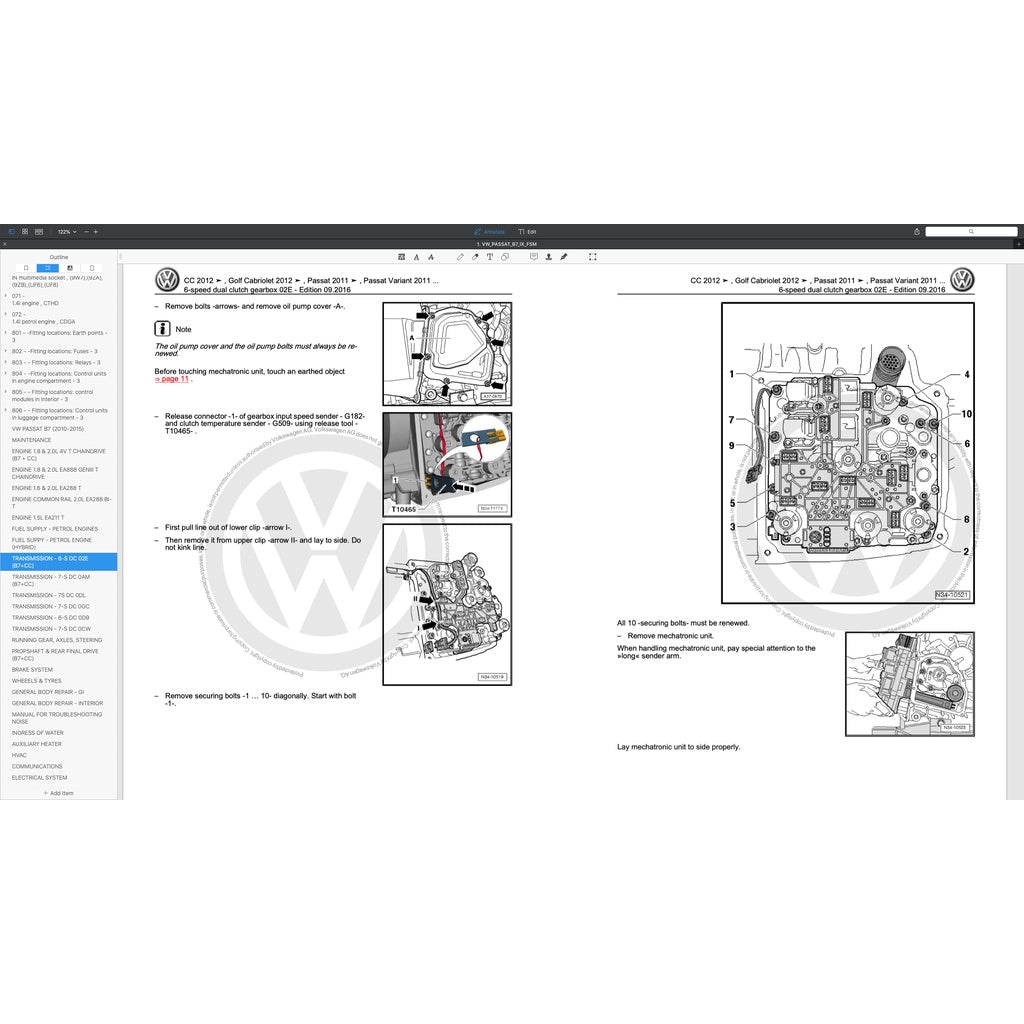Open the 122% zoom level dropdown
The width and height of the screenshot is (1024, 1024).
pyautogui.click(x=66, y=231)
